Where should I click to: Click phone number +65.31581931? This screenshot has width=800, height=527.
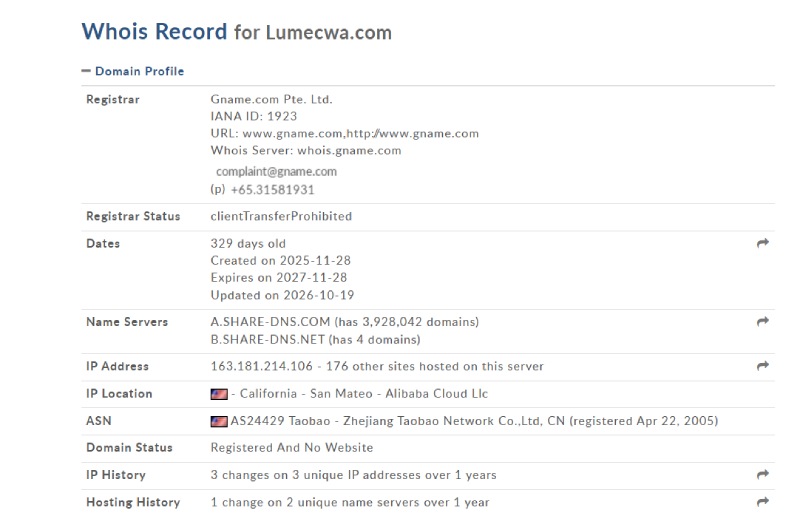[272, 190]
